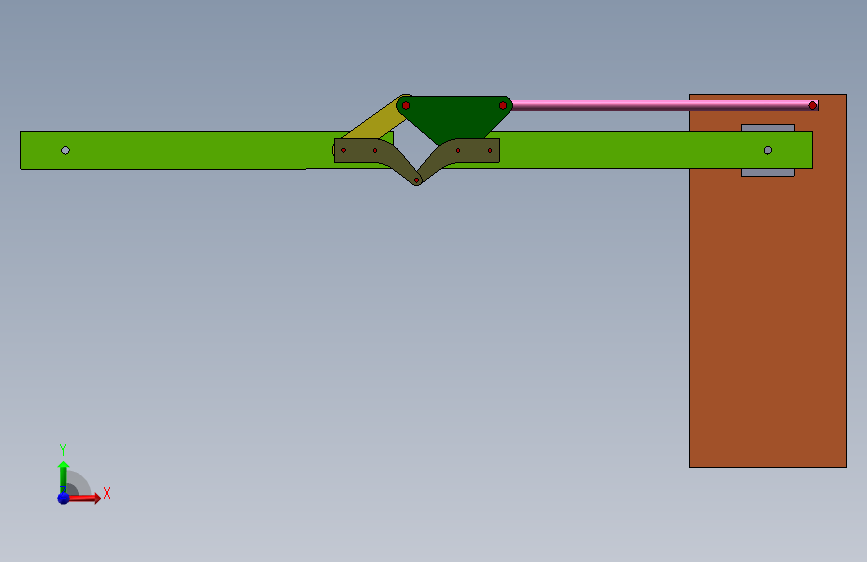The image size is (867, 562).
Task: Click the hole at beam's right end
Action: pos(767,150)
